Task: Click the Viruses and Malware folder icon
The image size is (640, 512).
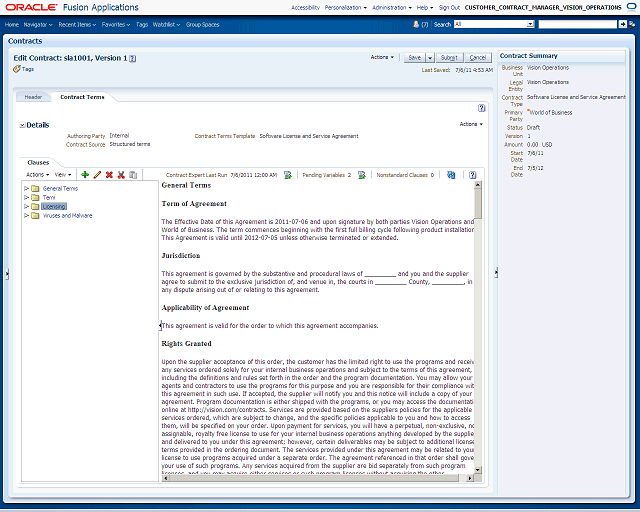Action: coord(36,215)
